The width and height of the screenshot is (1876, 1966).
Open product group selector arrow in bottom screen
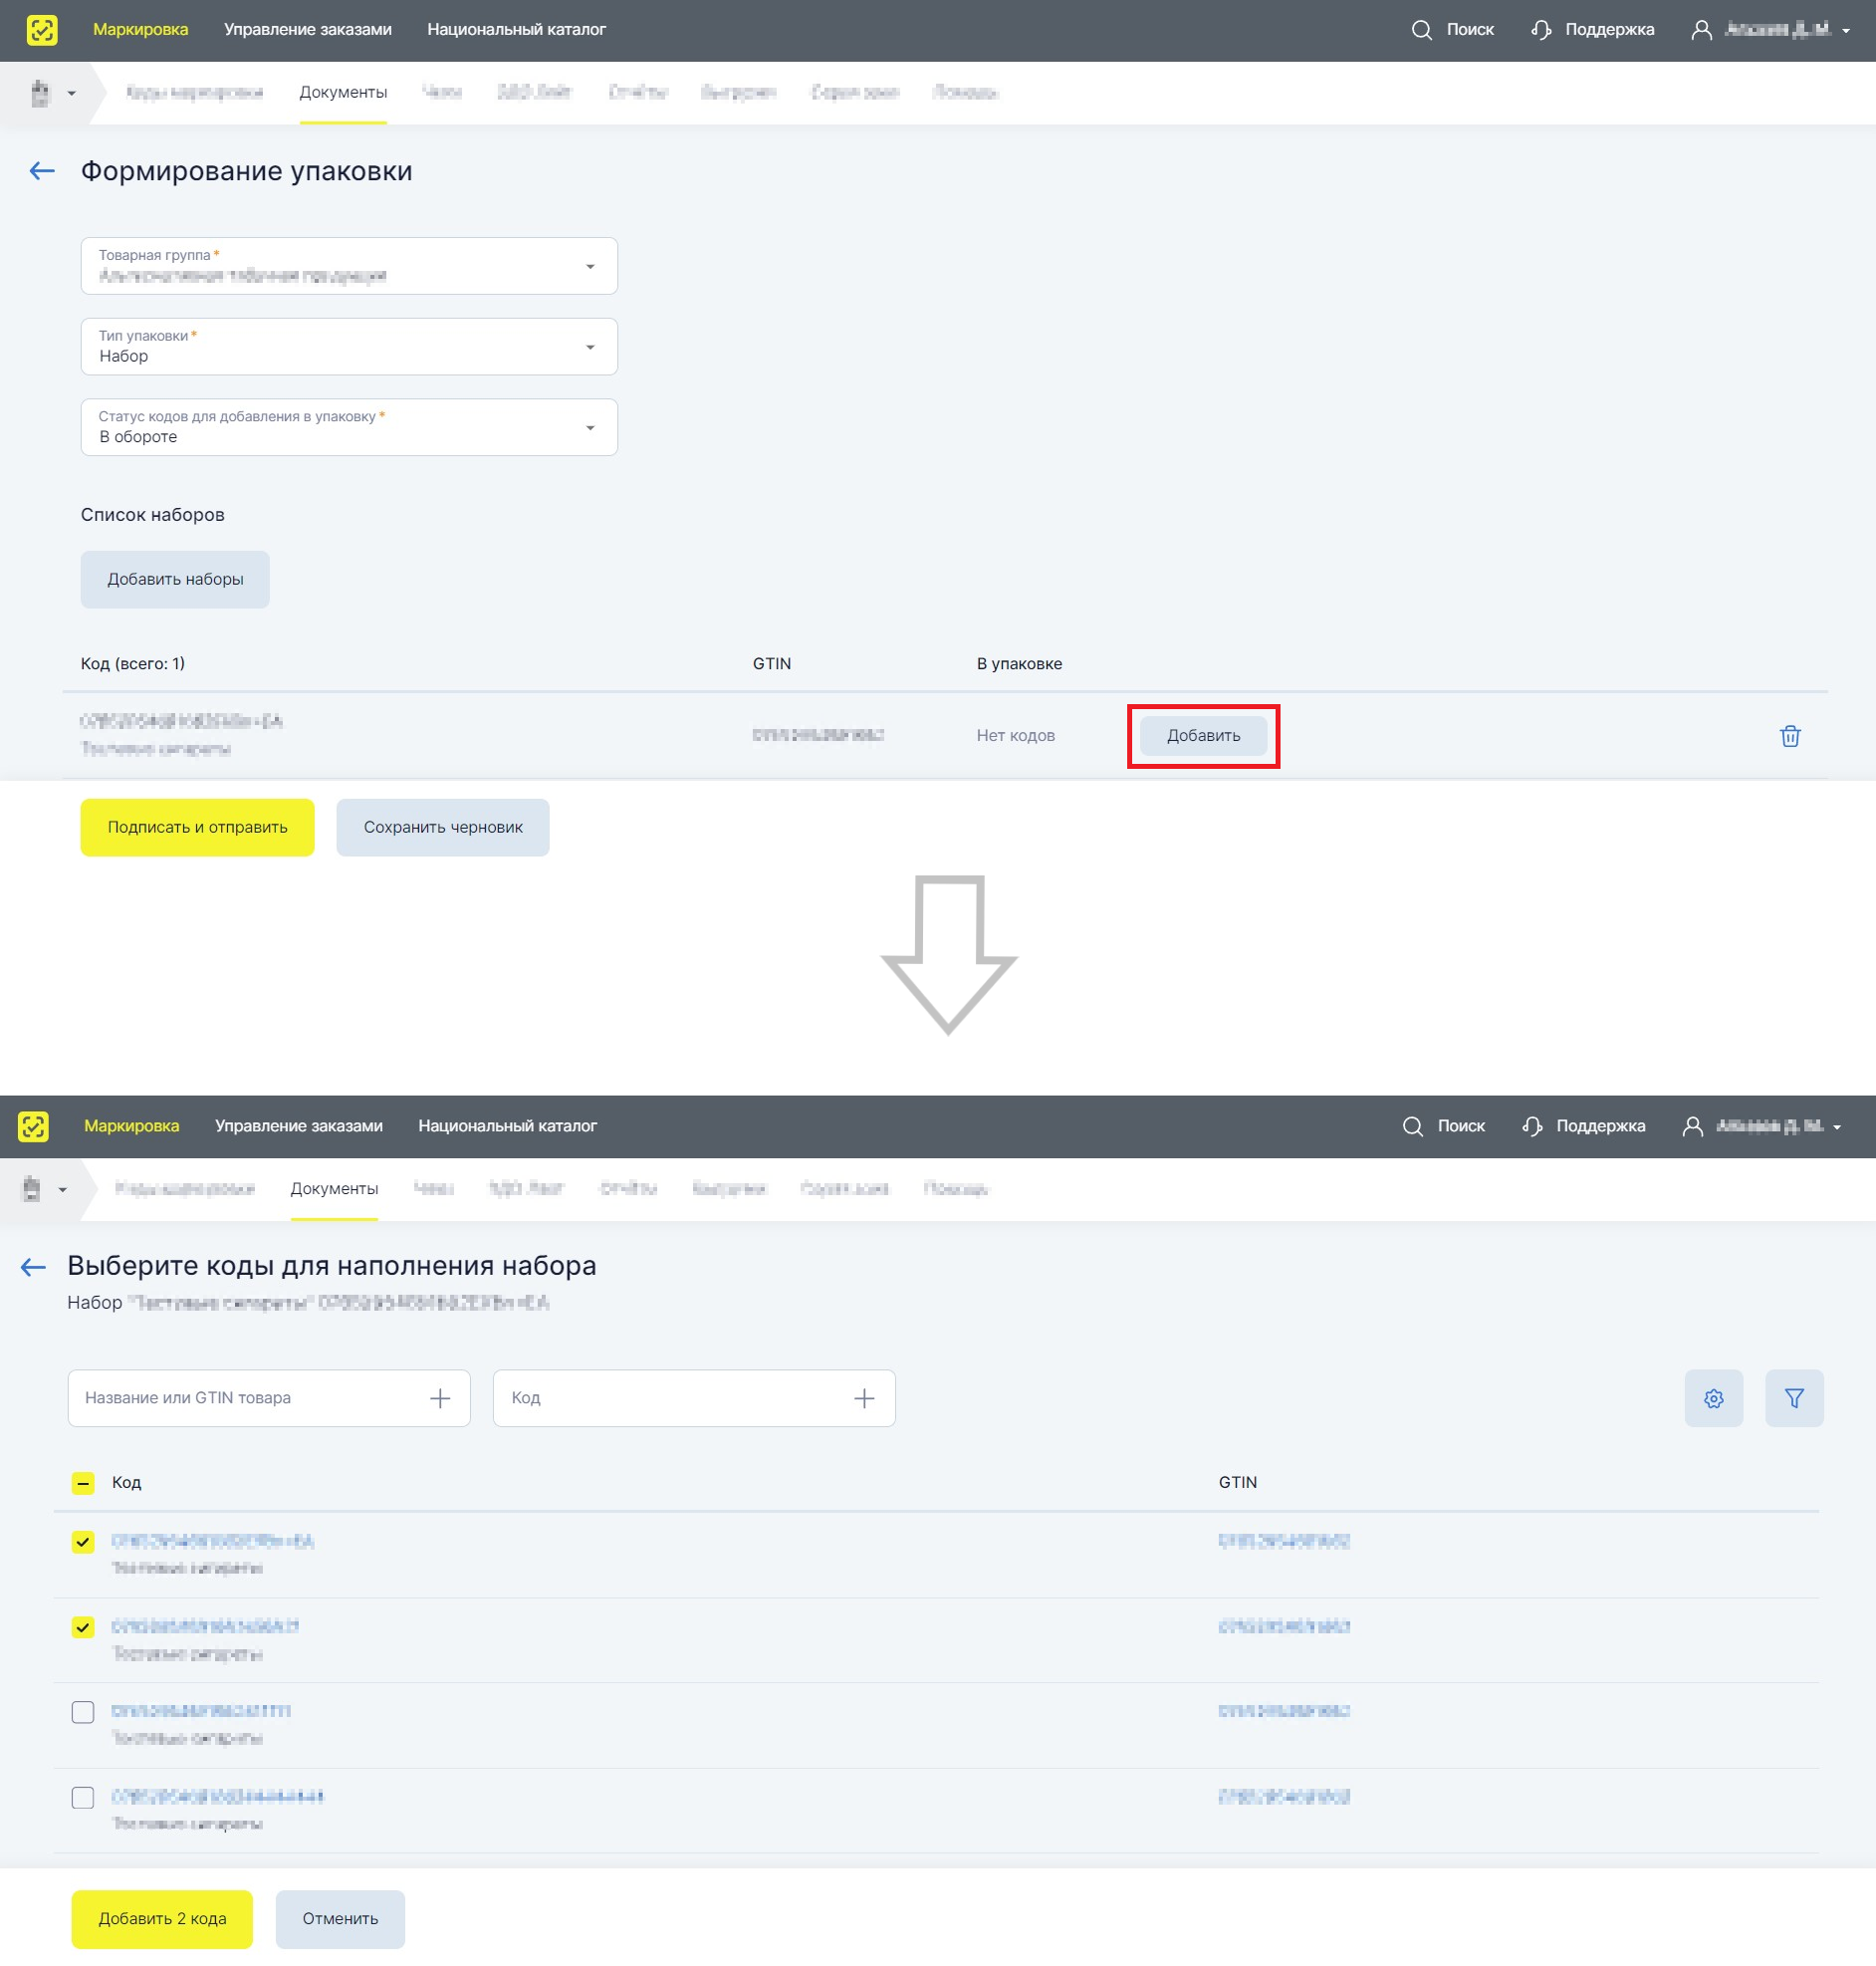[x=63, y=1190]
